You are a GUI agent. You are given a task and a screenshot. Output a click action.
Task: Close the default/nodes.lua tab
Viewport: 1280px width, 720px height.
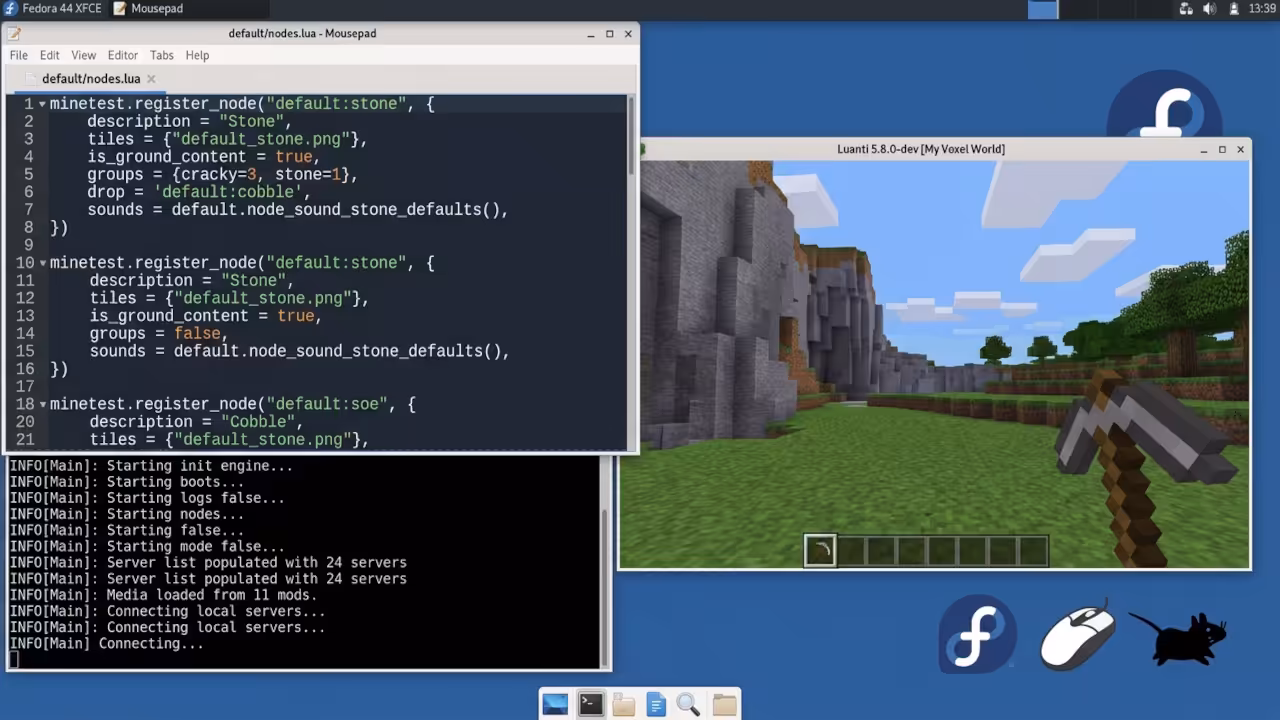pyautogui.click(x=152, y=79)
